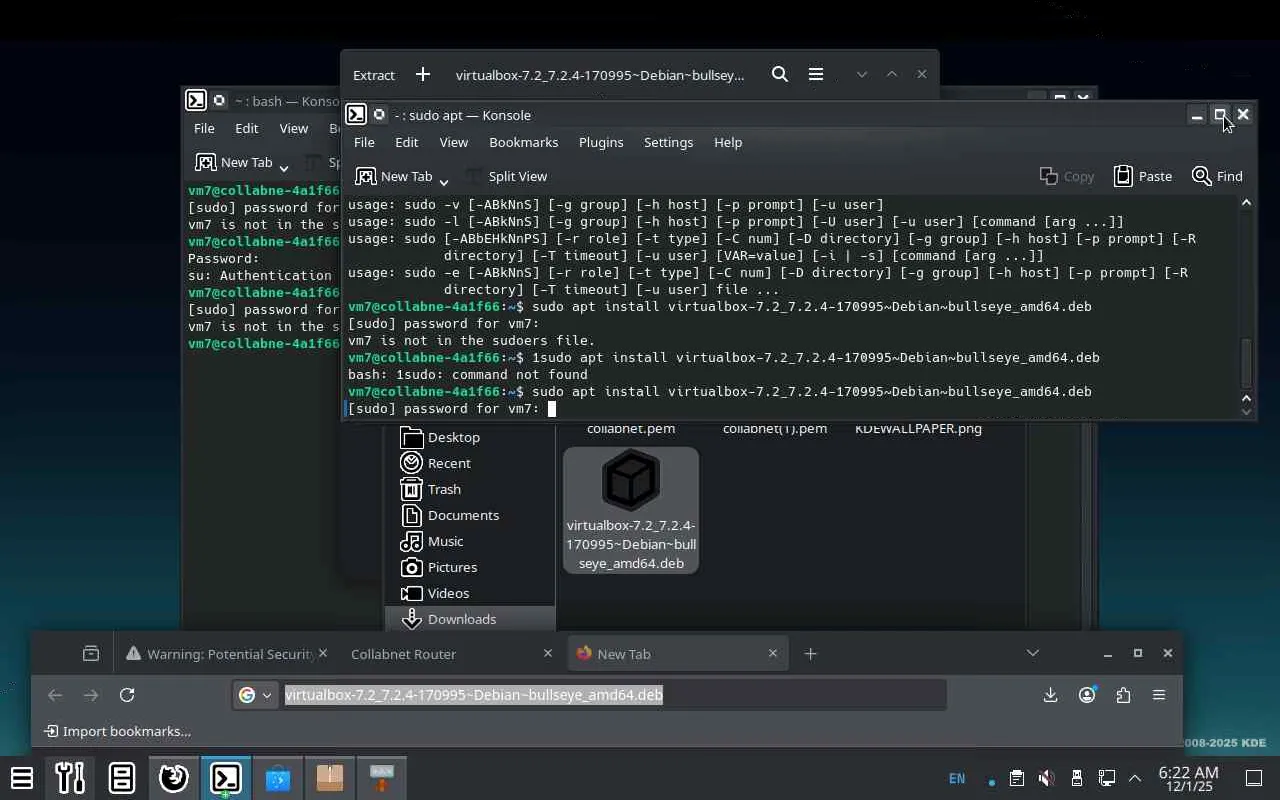Image resolution: width=1280 pixels, height=800 pixels.
Task: Open the Google search engine dropdown in address bar
Action: 254,695
